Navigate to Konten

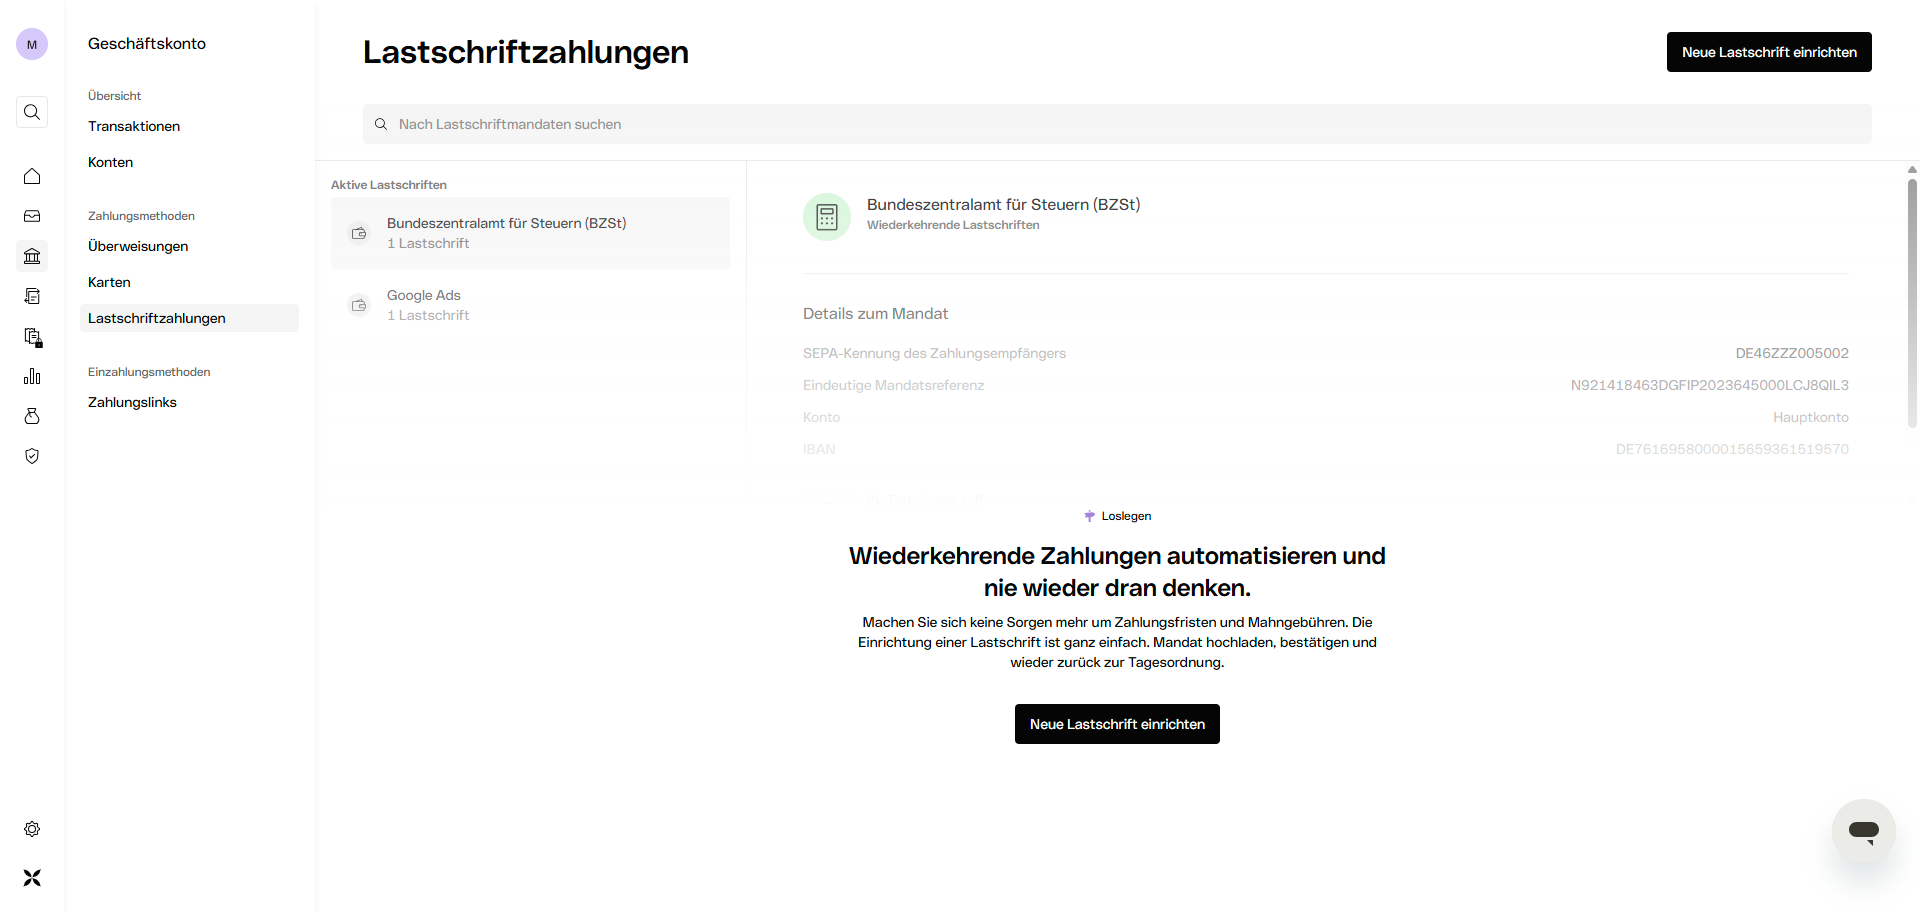110,162
